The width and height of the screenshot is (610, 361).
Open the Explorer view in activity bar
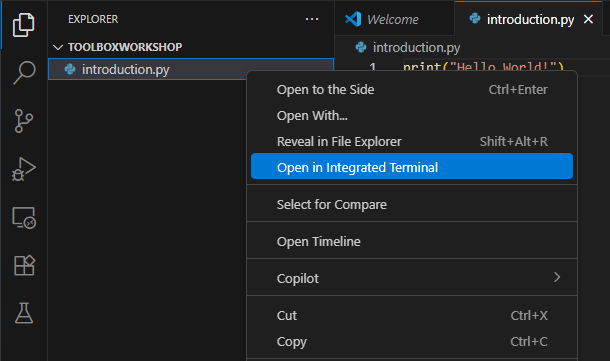[x=24, y=25]
